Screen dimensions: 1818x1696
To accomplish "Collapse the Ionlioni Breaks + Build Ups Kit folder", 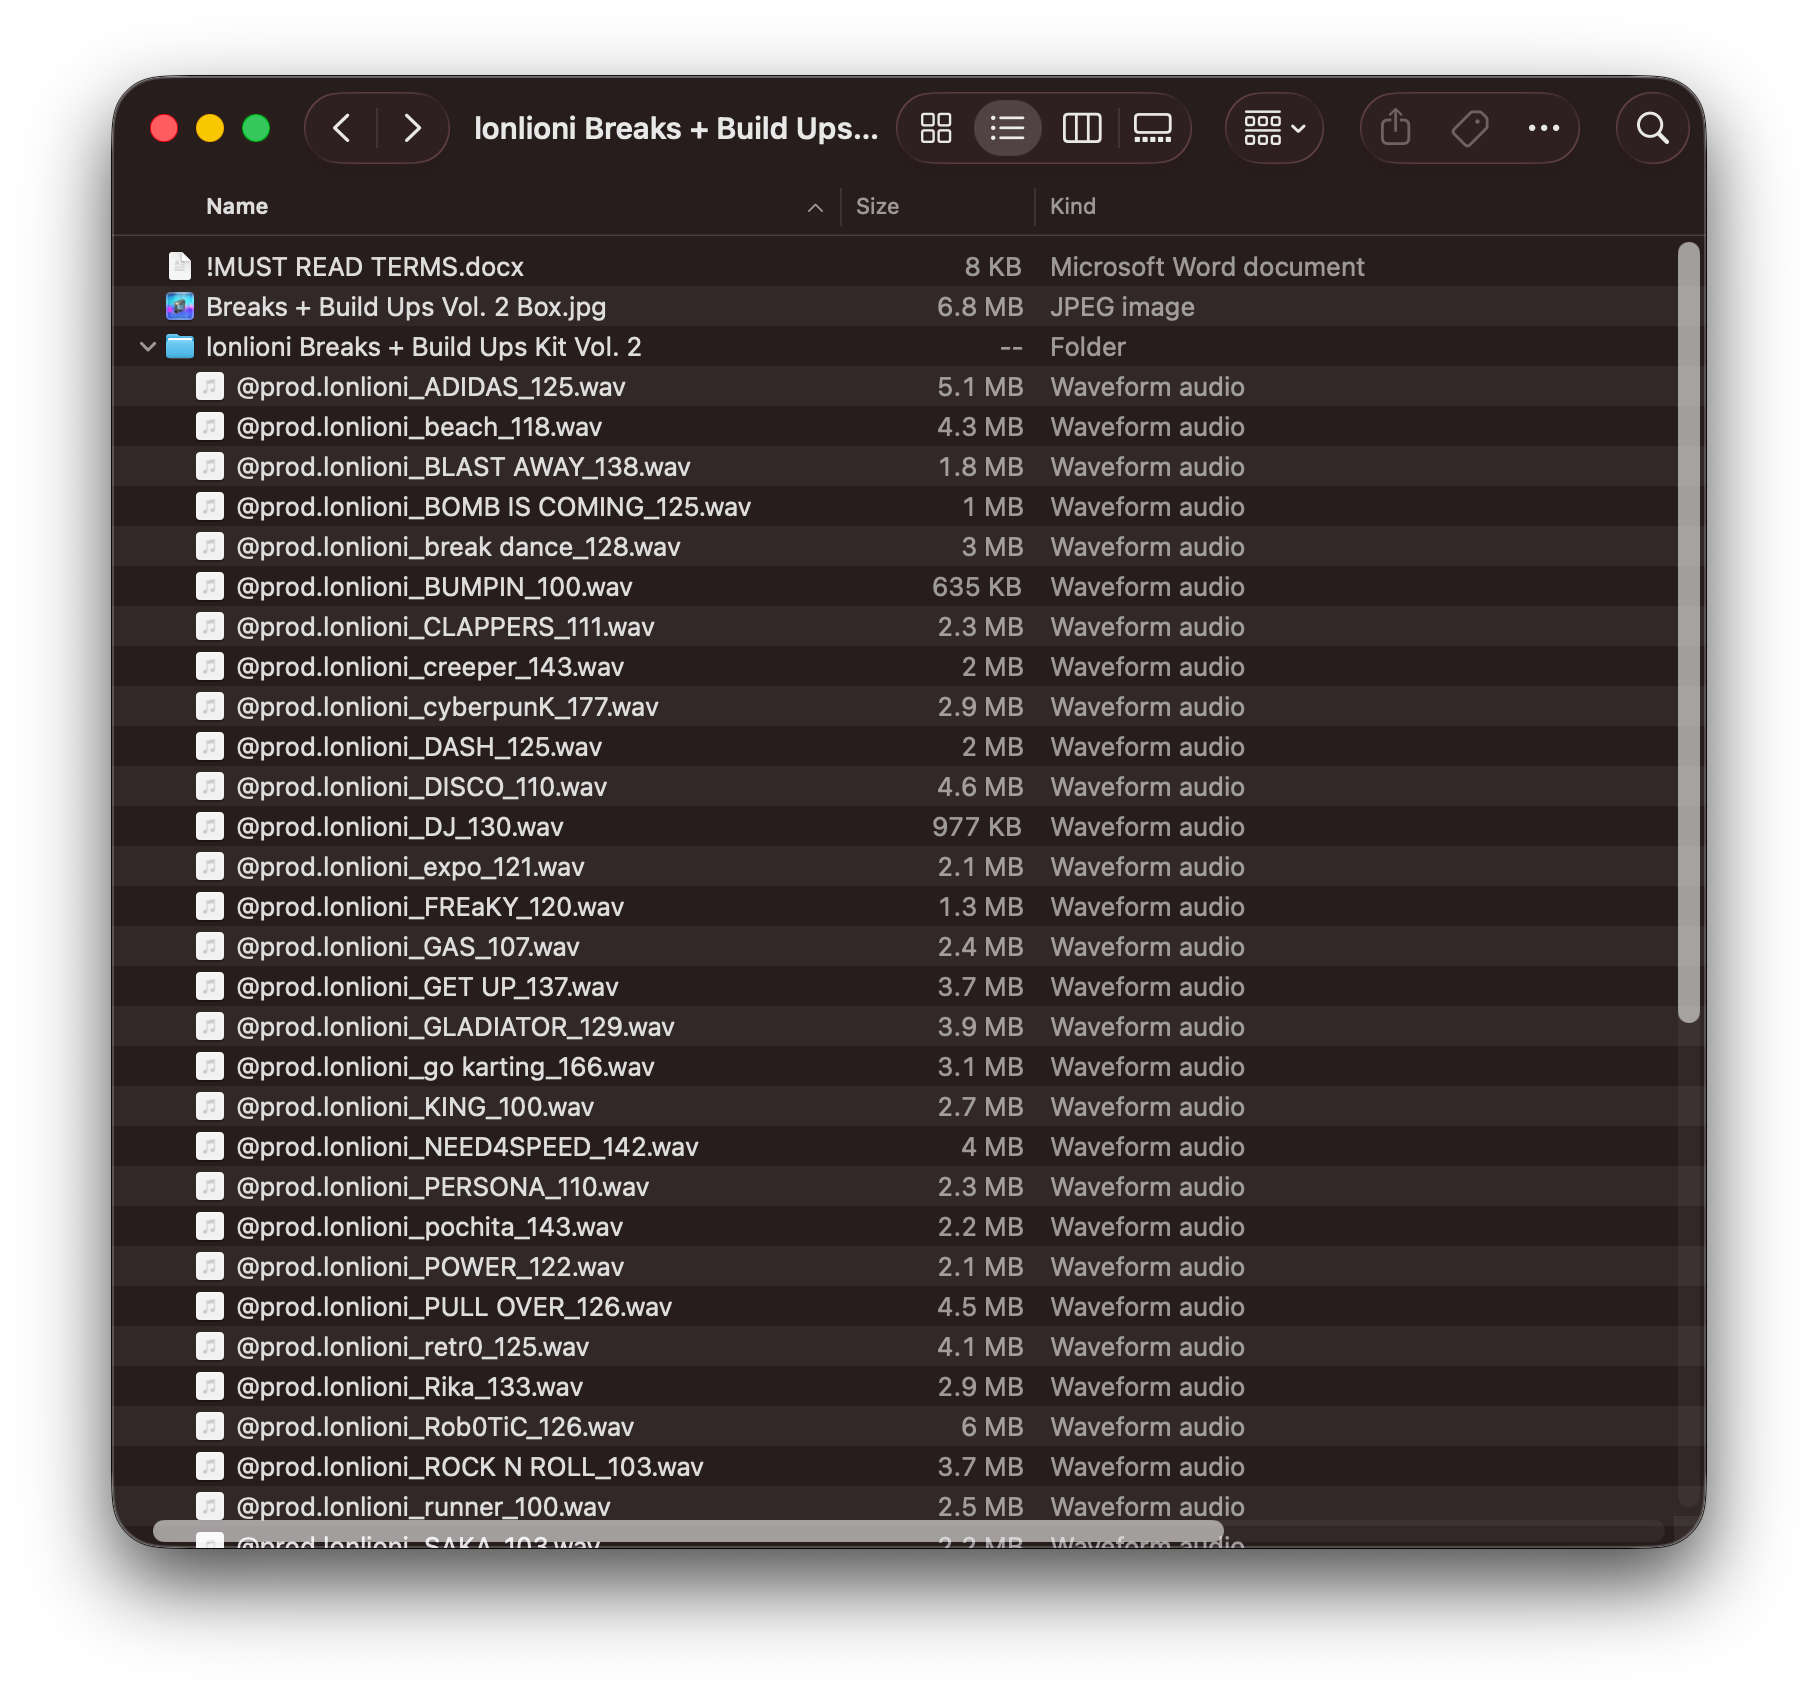I will pyautogui.click(x=148, y=347).
